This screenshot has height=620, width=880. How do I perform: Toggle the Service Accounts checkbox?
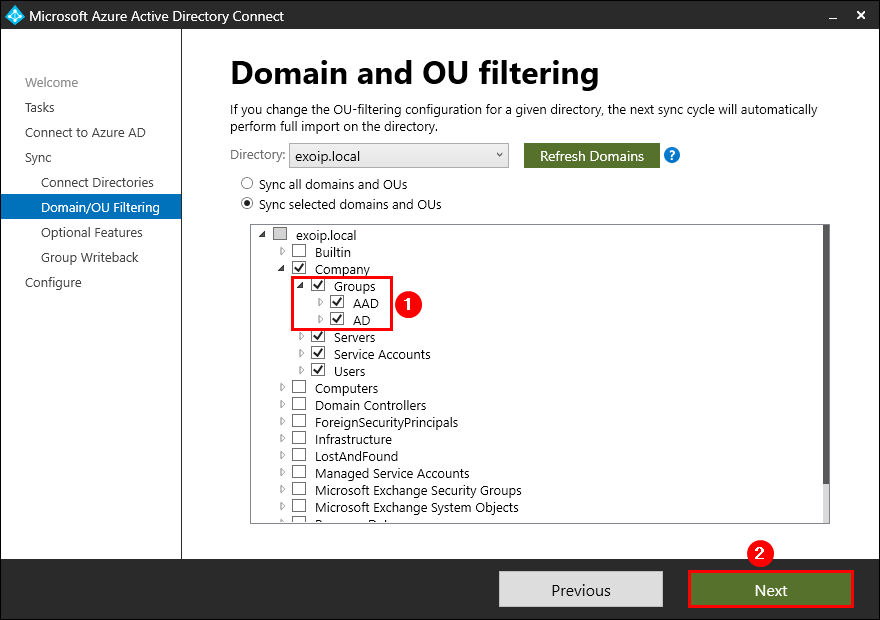coord(318,354)
